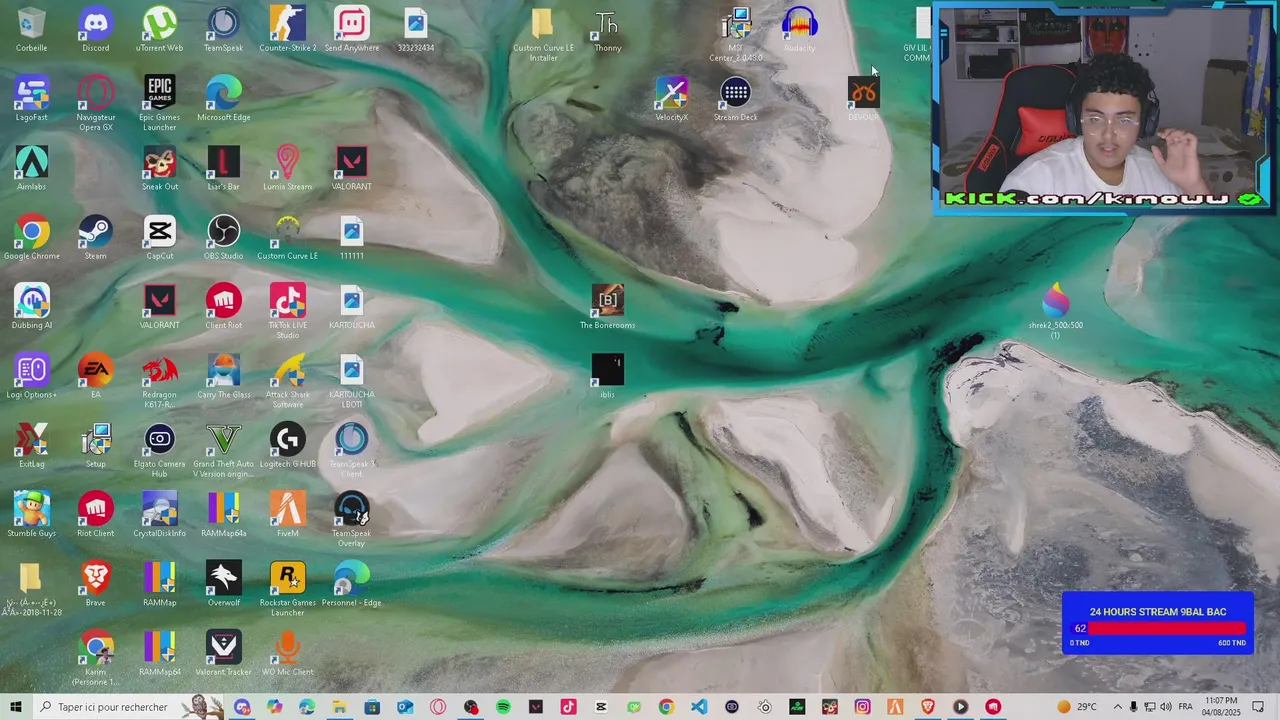
Task: Open Carry The Glass game shortcut
Action: (x=223, y=375)
